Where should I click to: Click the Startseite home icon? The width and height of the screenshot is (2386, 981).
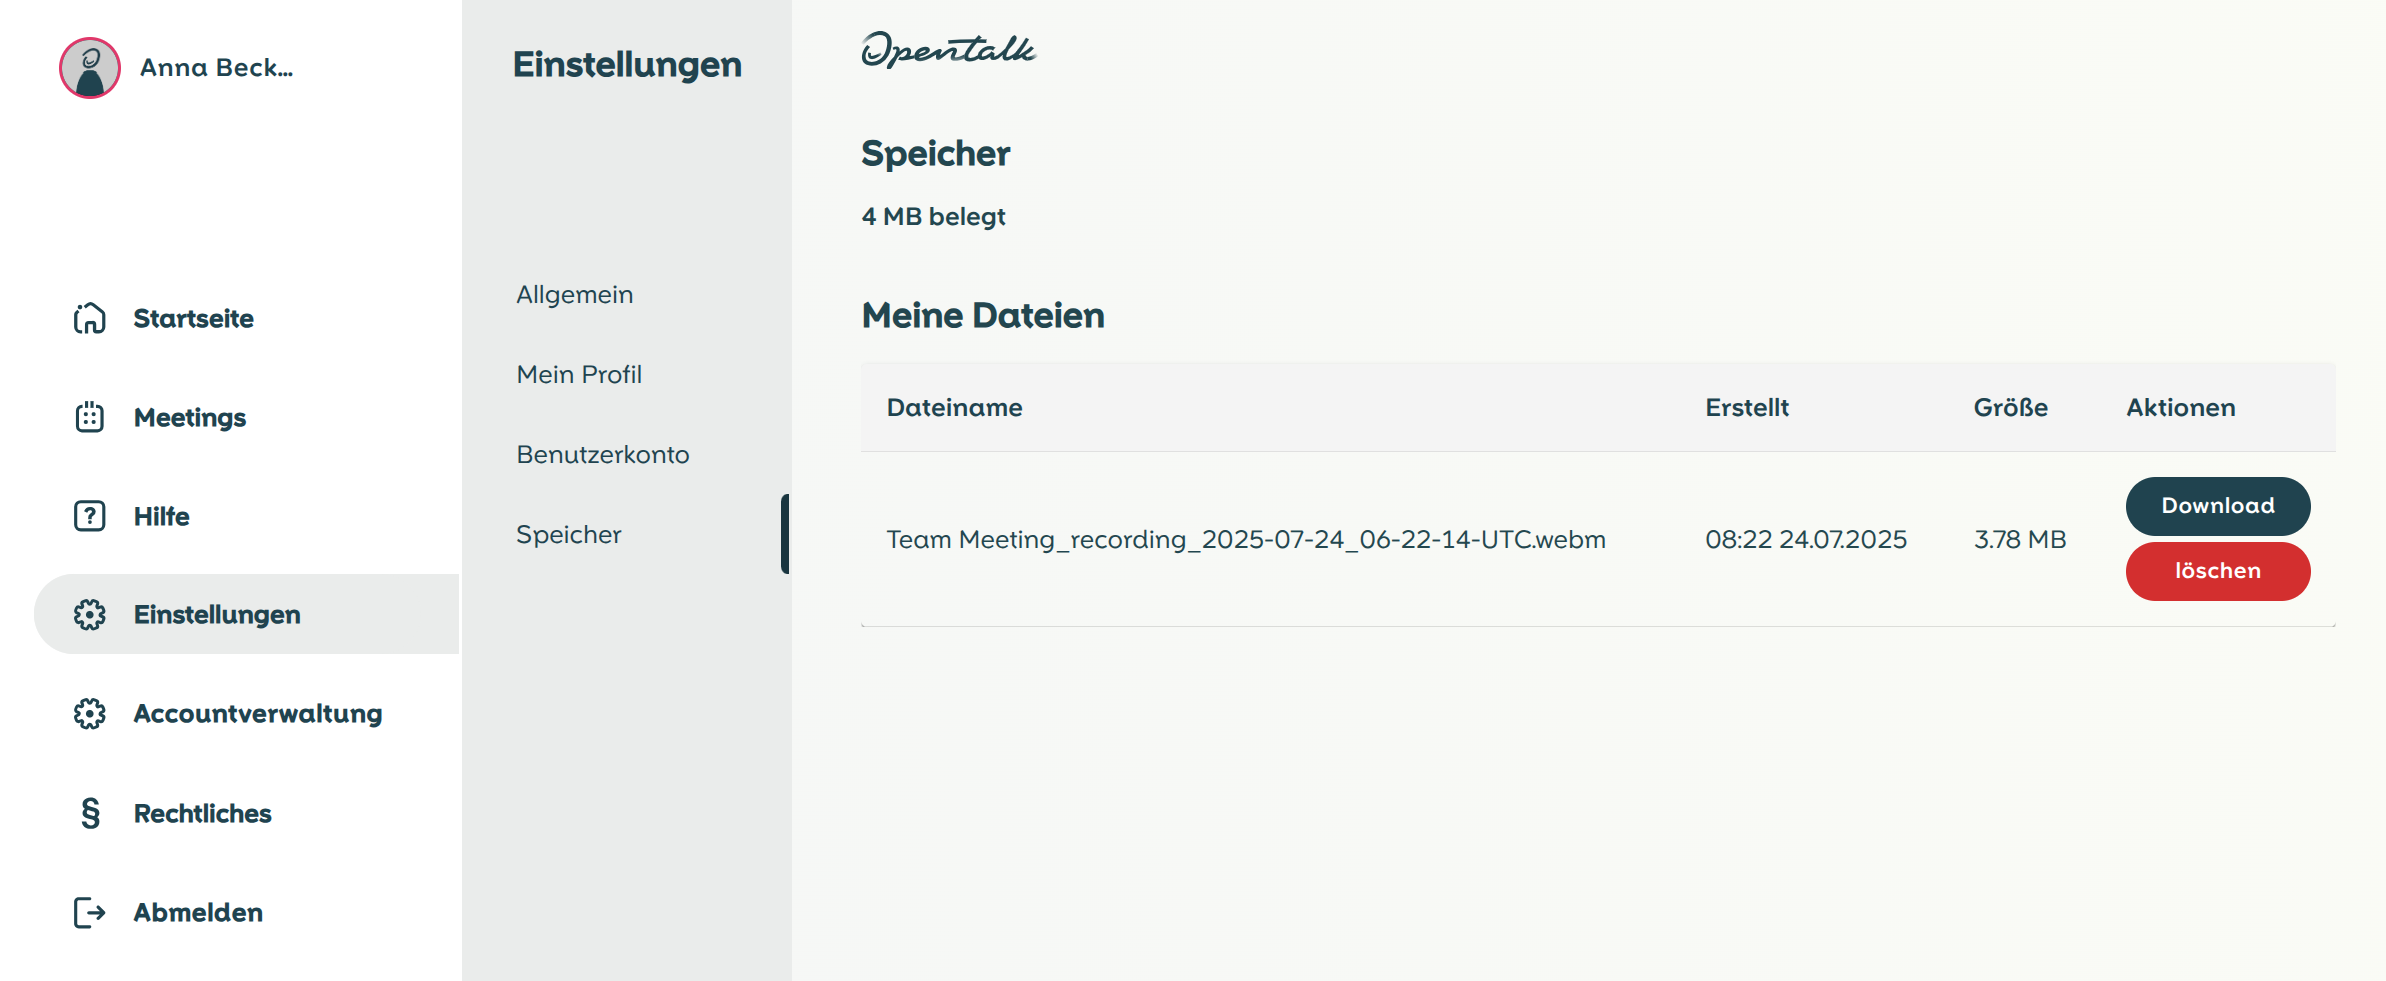click(89, 318)
